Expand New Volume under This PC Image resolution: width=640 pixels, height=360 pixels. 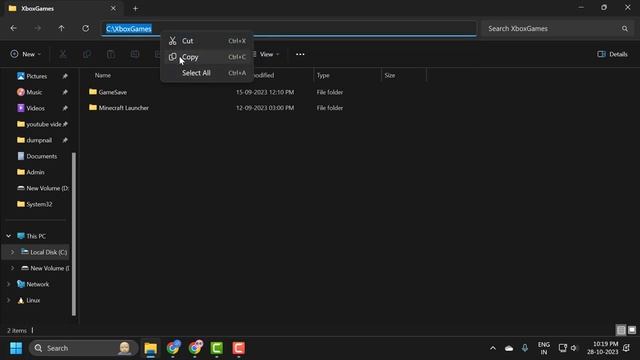coord(12,268)
